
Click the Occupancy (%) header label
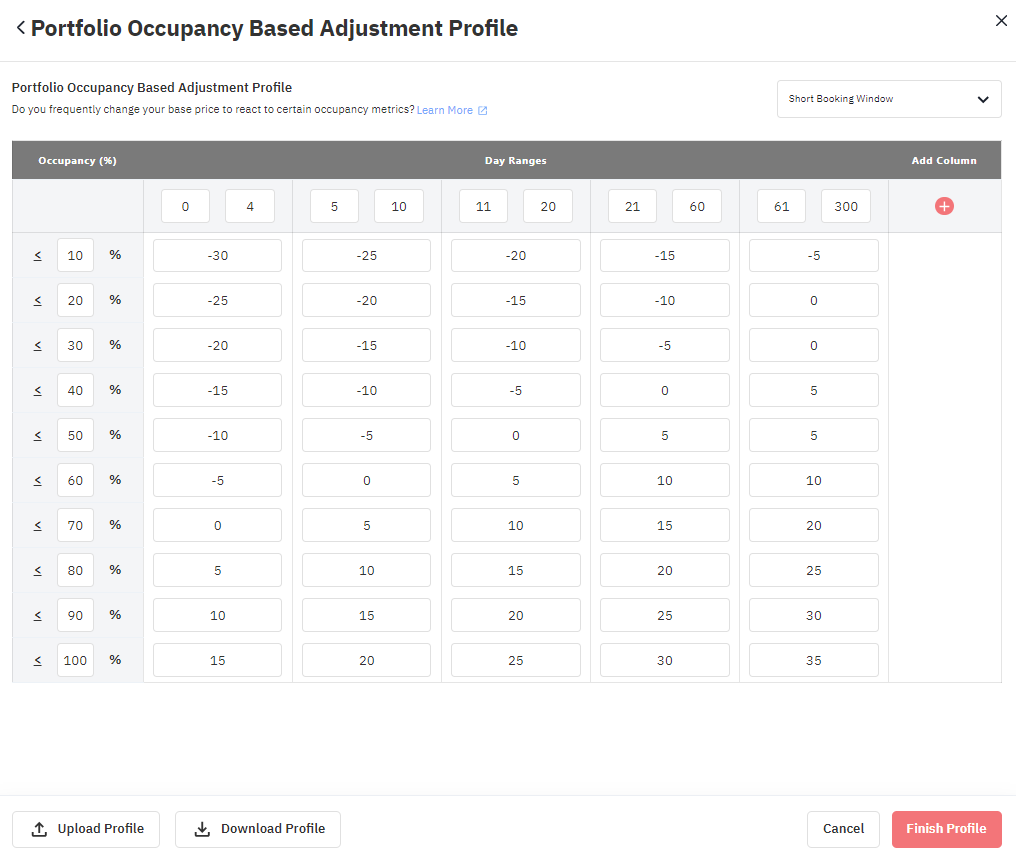pyautogui.click(x=77, y=161)
